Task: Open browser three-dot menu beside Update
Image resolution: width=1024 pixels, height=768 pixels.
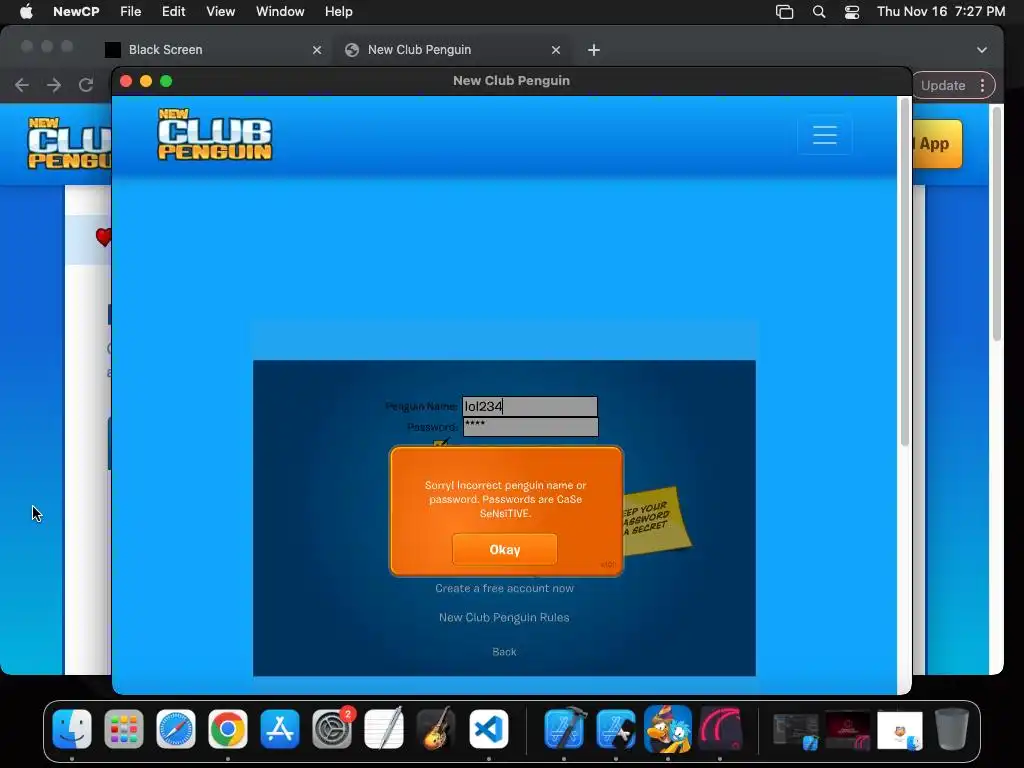Action: pyautogui.click(x=982, y=86)
